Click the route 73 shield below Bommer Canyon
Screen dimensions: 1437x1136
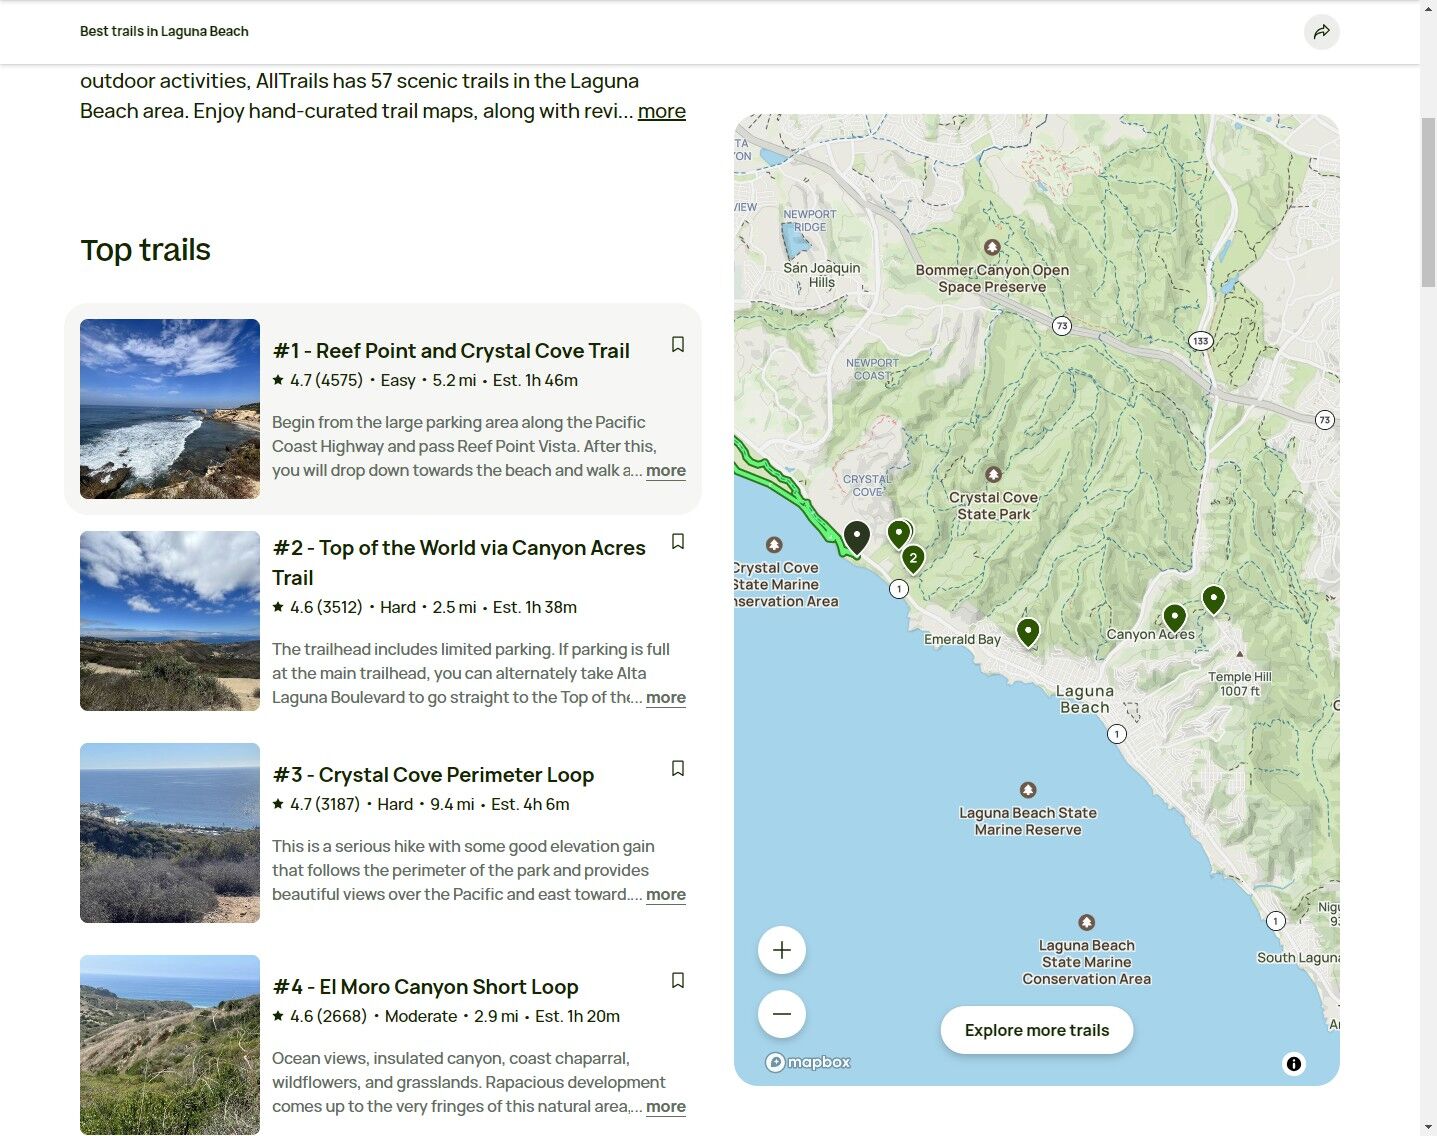pos(1062,326)
